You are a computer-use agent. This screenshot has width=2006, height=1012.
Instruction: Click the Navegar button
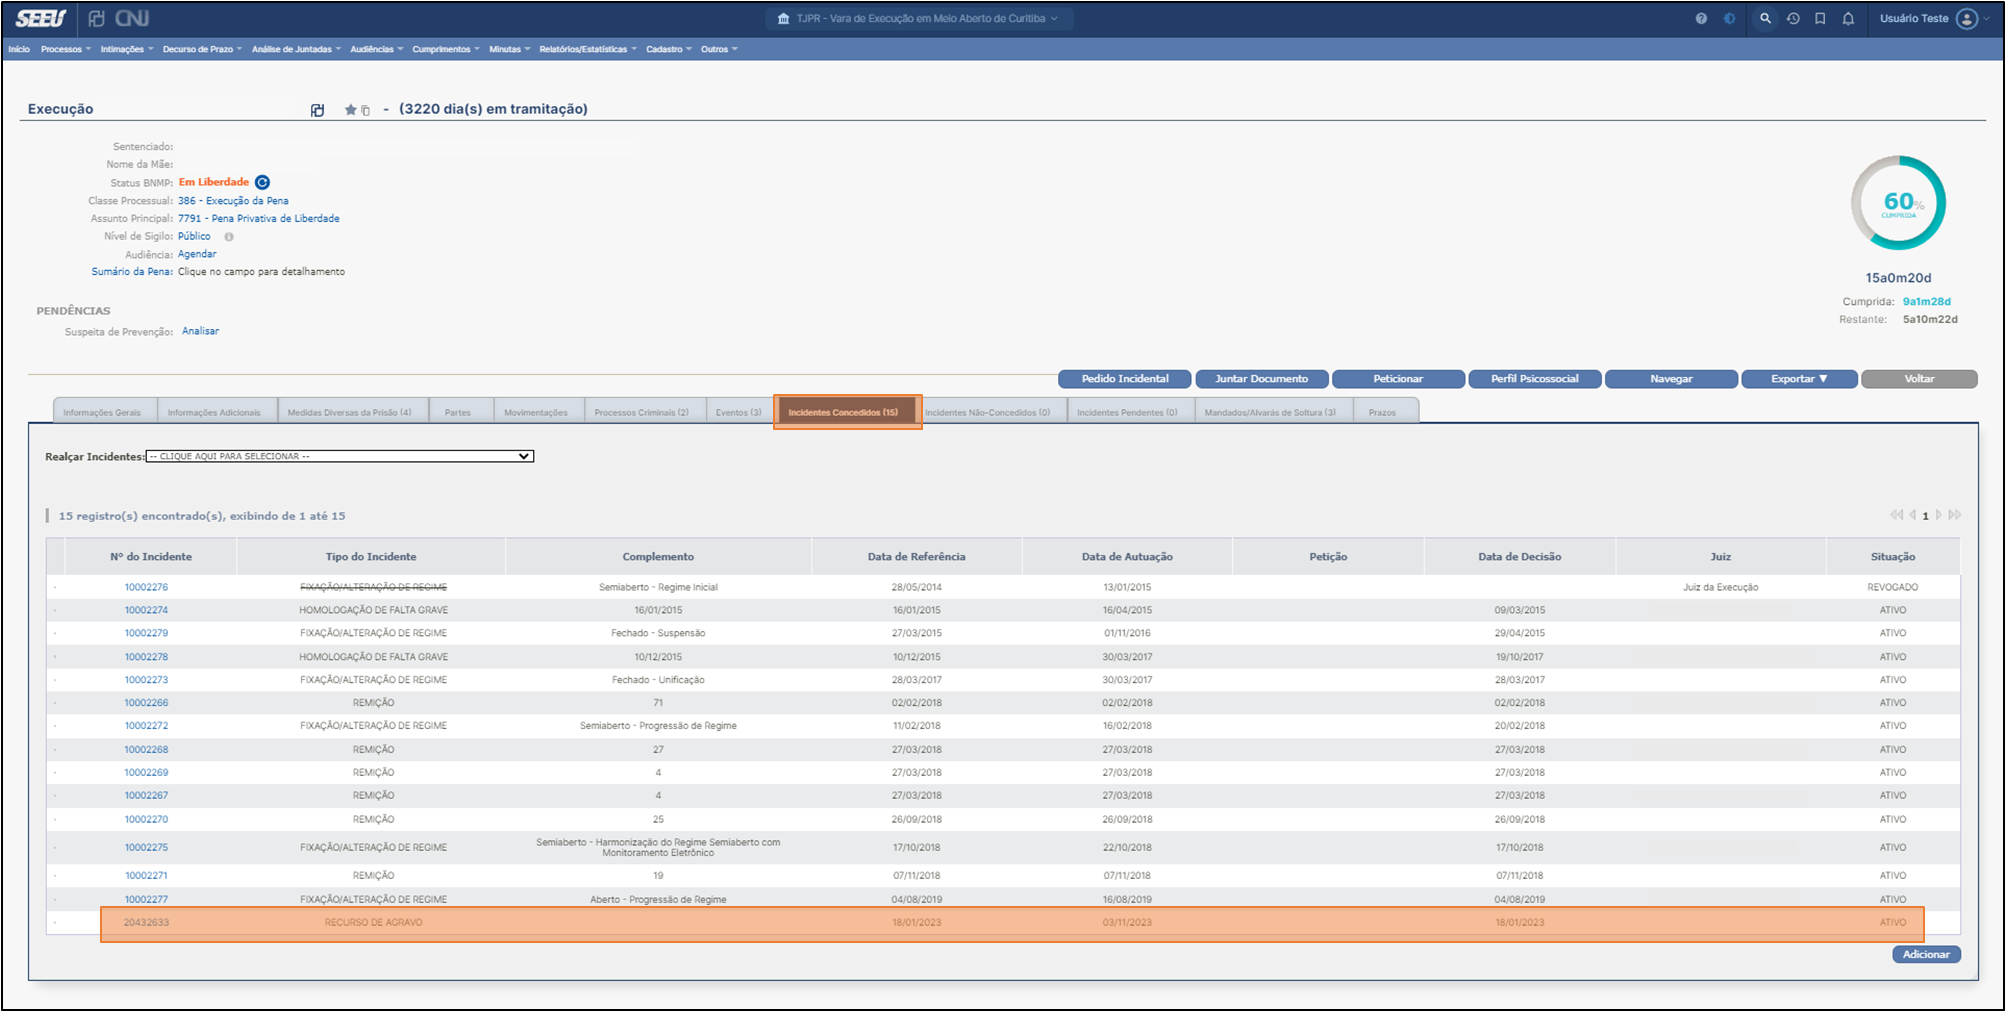(1672, 379)
